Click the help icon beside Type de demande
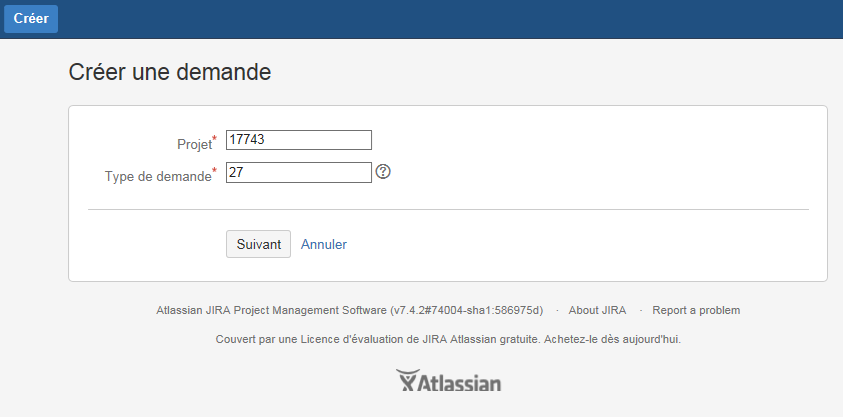The height and width of the screenshot is (417, 843). (x=383, y=172)
